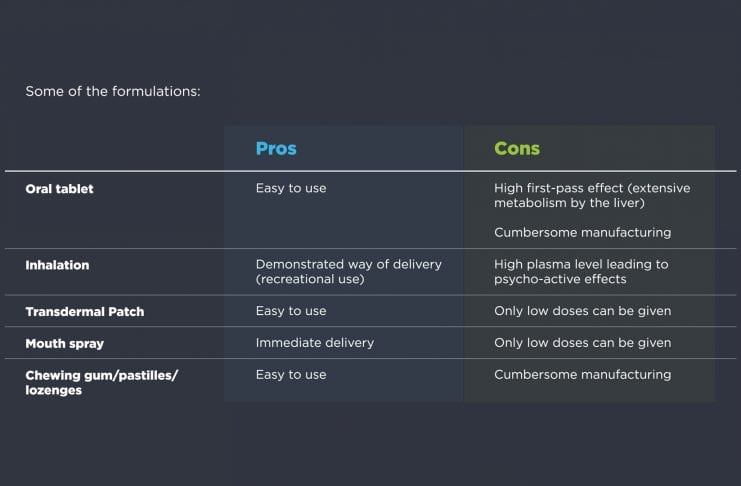Screen dimensions: 741x486
Task: Click Chewing gum 'Easy to use' cell
Action: (x=291, y=374)
